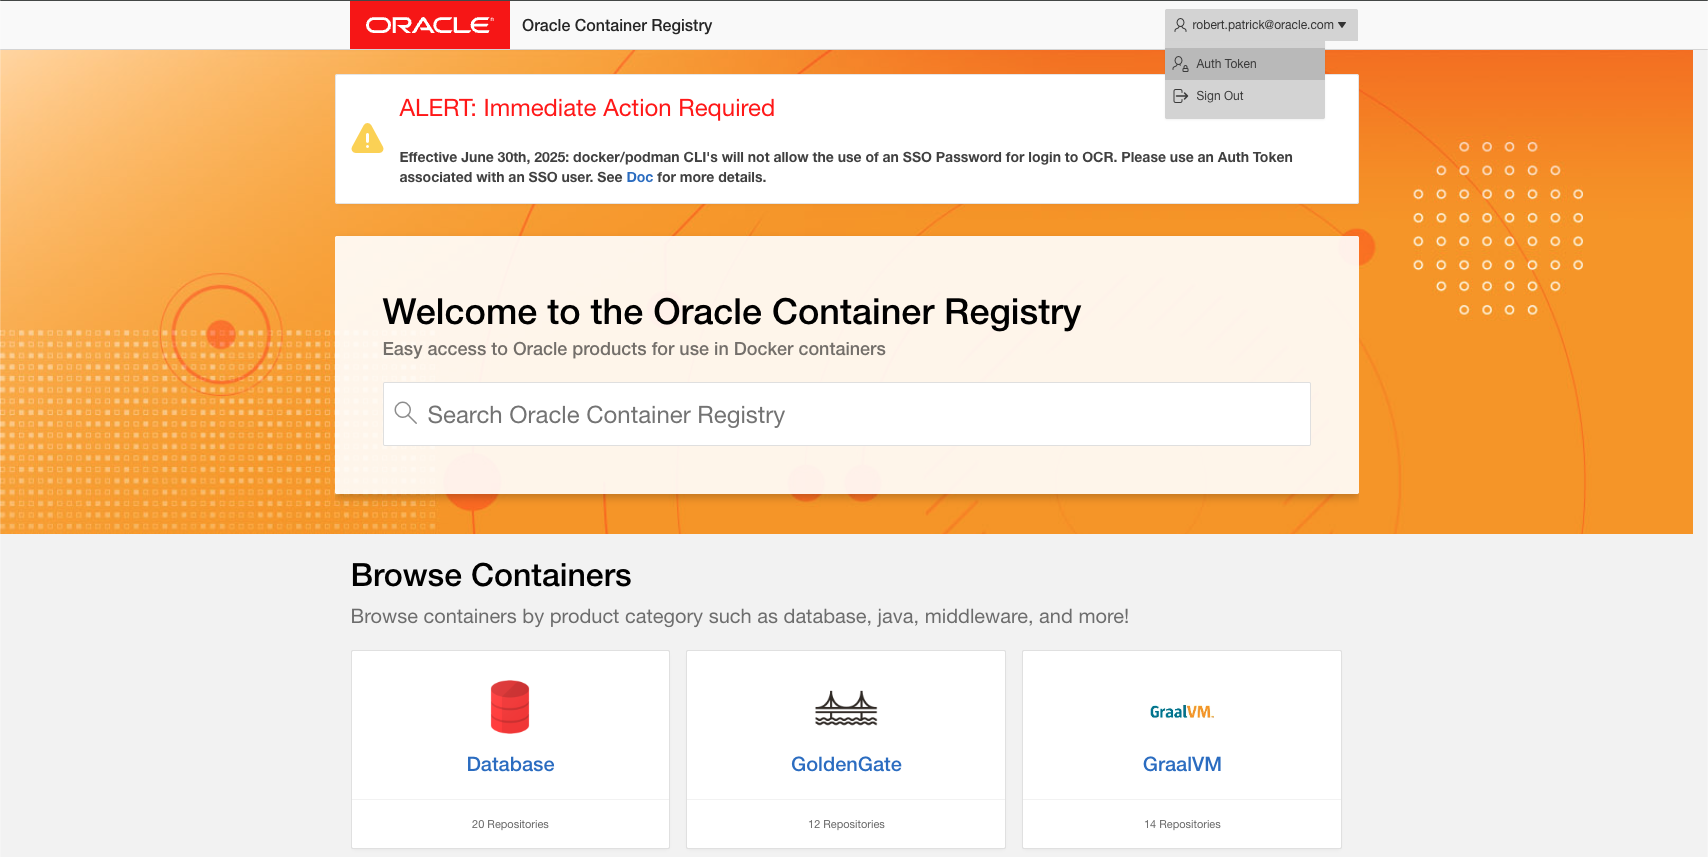The width and height of the screenshot is (1708, 857).
Task: Click the 20 Repositories label under Database
Action: (x=510, y=824)
